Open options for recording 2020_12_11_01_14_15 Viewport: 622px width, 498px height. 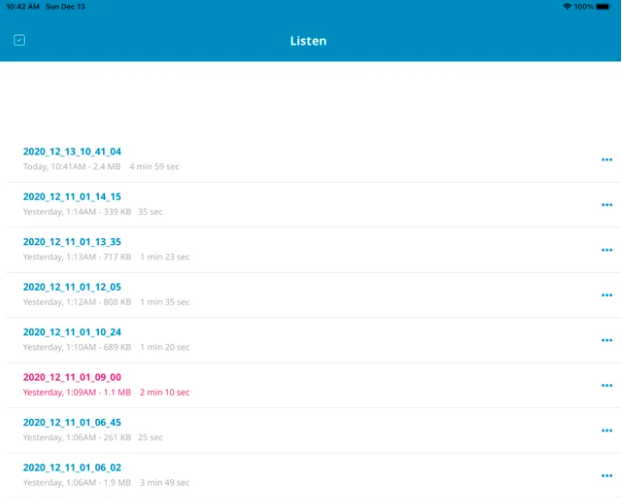pos(606,205)
